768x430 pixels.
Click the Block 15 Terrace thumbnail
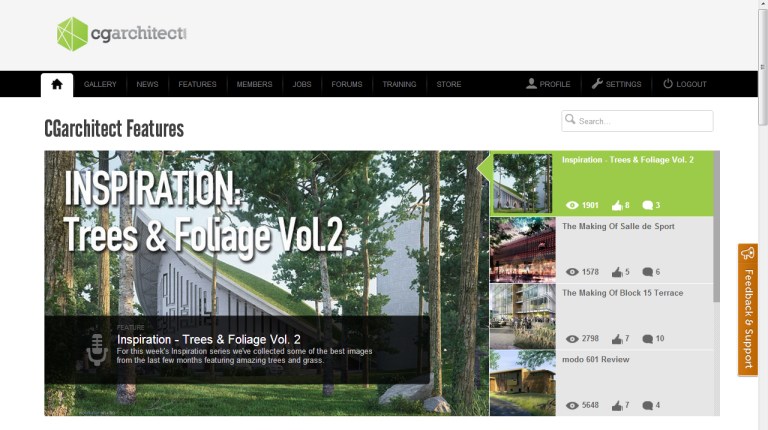pos(523,316)
